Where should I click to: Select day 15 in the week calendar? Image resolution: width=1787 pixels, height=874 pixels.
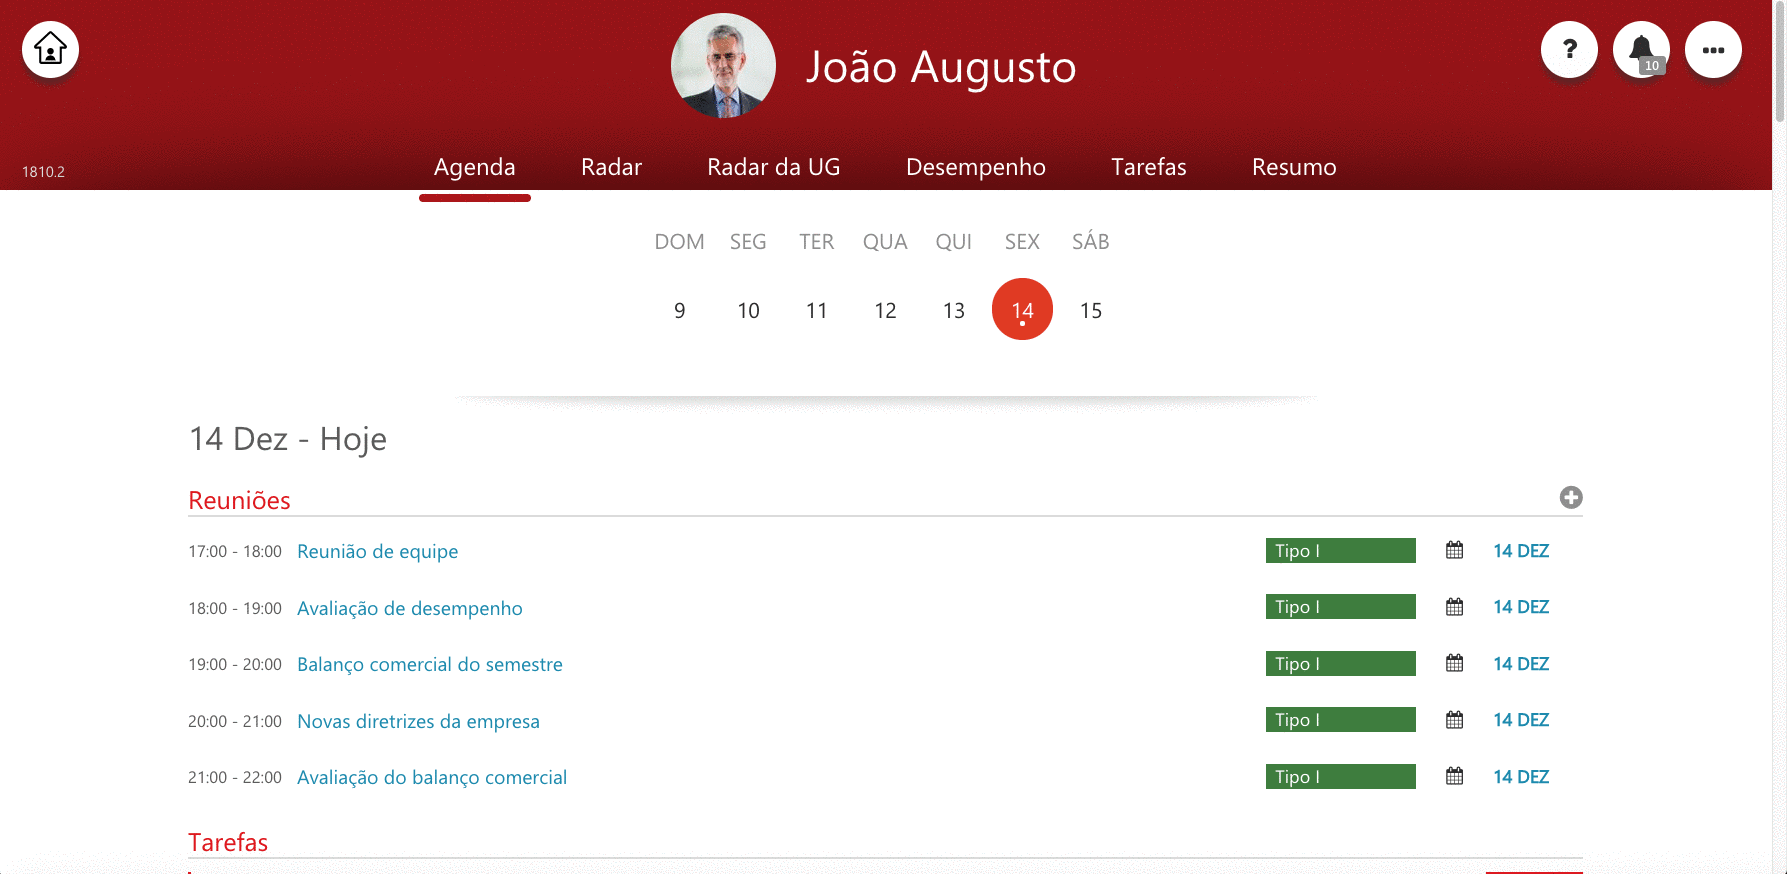click(1091, 310)
